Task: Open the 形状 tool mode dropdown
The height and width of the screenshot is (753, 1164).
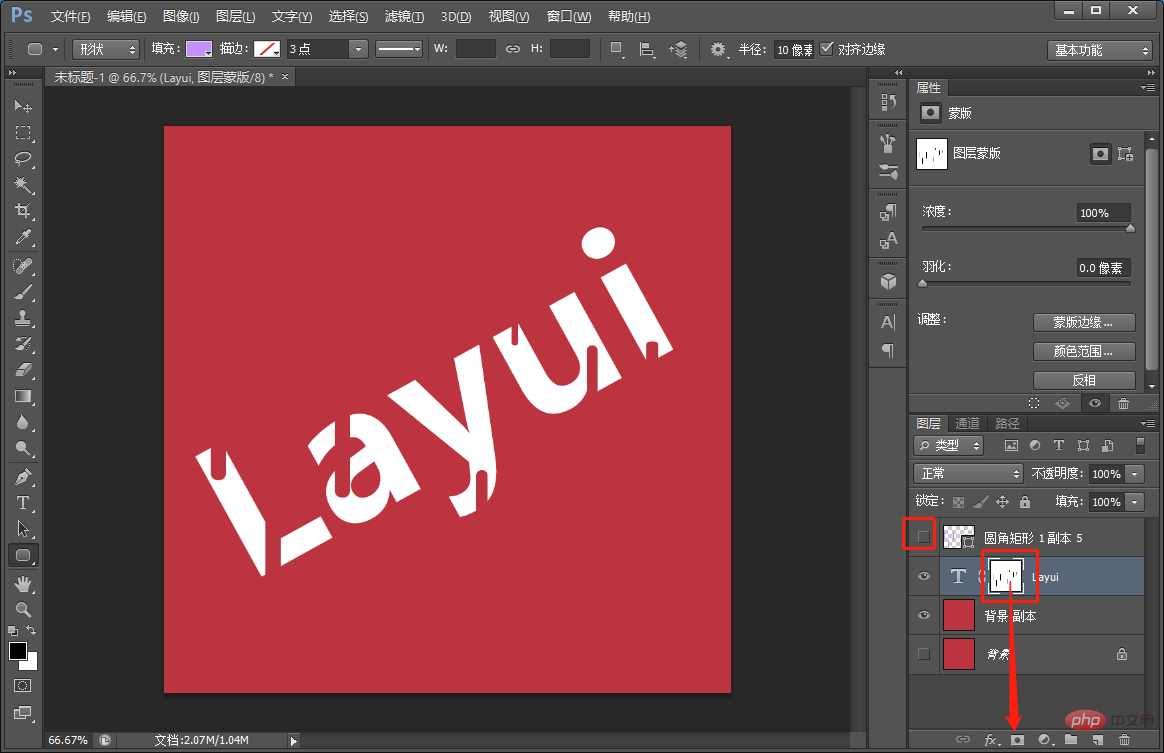Action: pos(106,49)
